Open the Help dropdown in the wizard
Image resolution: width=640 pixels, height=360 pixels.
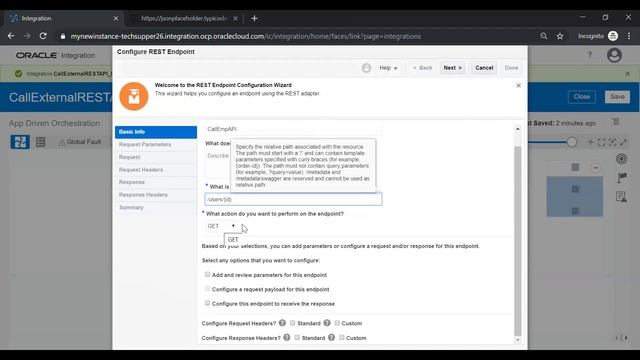(x=388, y=68)
